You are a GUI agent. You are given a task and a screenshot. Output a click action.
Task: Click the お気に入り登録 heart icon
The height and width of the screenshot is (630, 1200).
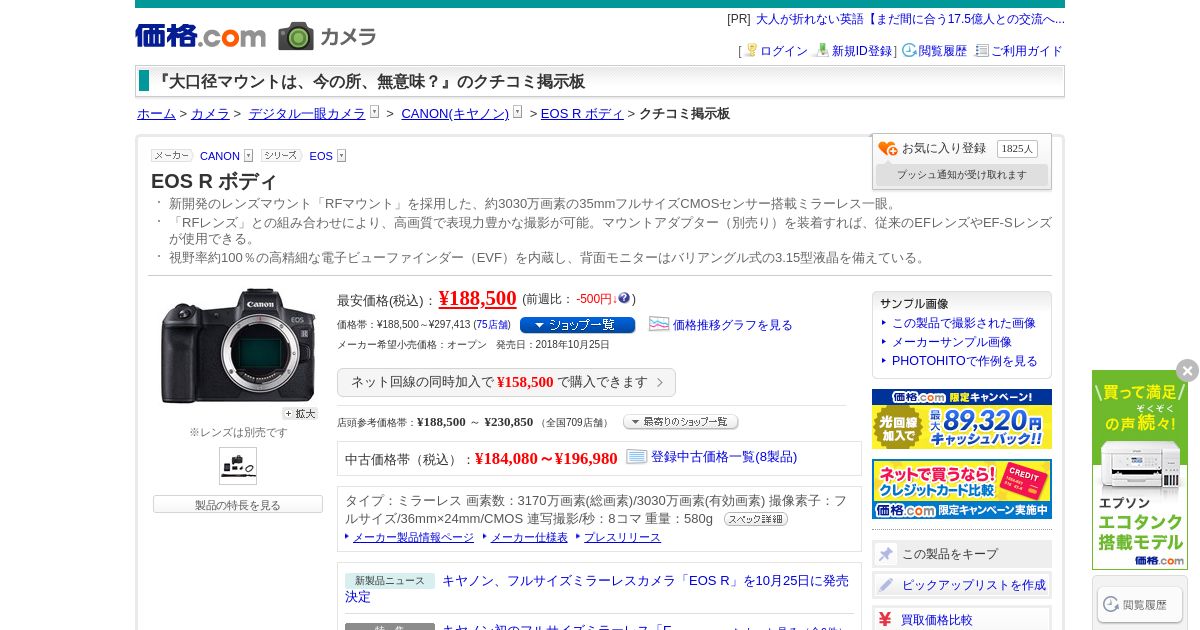[x=888, y=148]
